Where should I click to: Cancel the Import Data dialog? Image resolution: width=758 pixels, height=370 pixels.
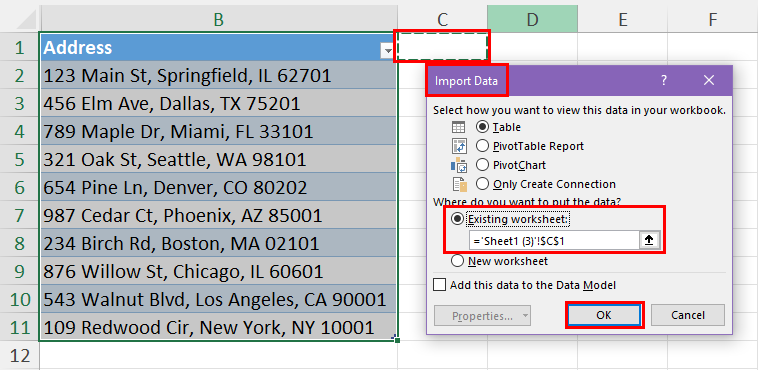coord(687,315)
